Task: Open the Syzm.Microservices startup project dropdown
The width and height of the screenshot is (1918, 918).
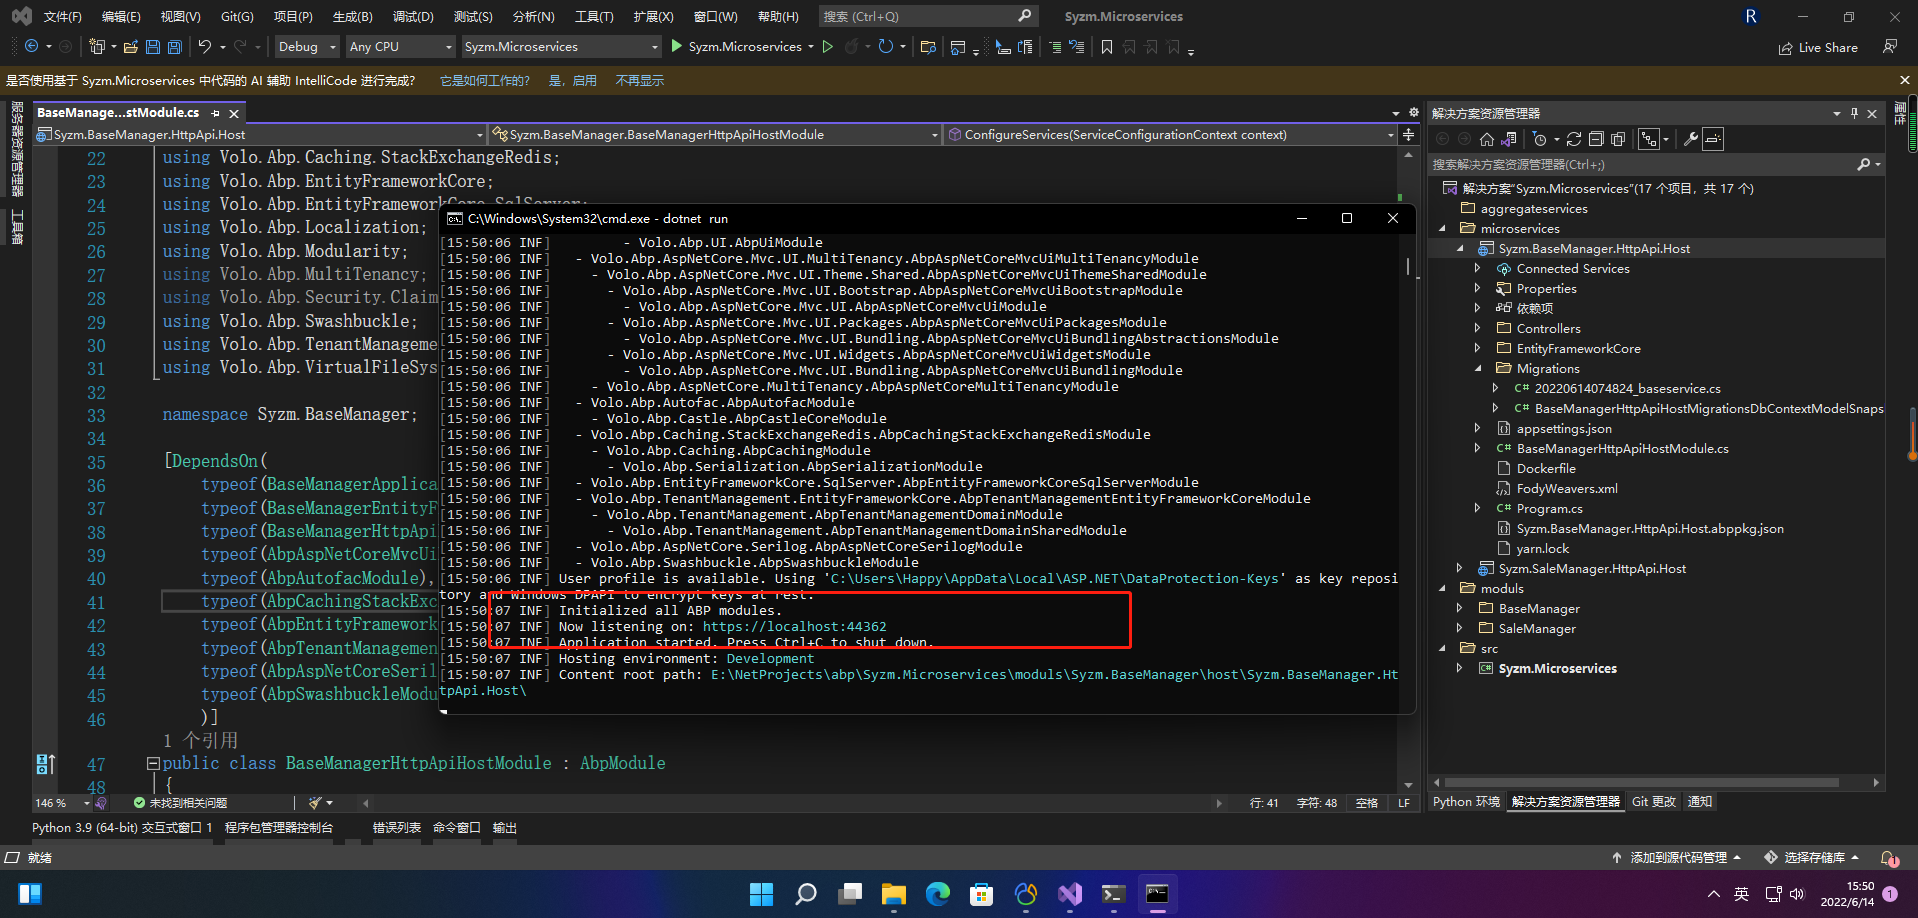Action: click(x=561, y=47)
